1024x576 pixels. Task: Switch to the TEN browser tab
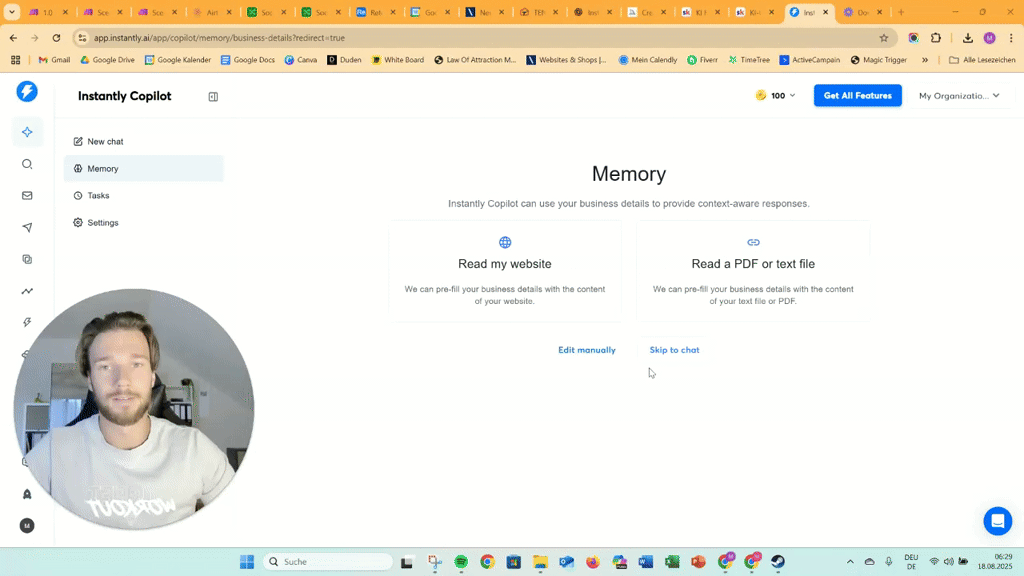pyautogui.click(x=539, y=12)
